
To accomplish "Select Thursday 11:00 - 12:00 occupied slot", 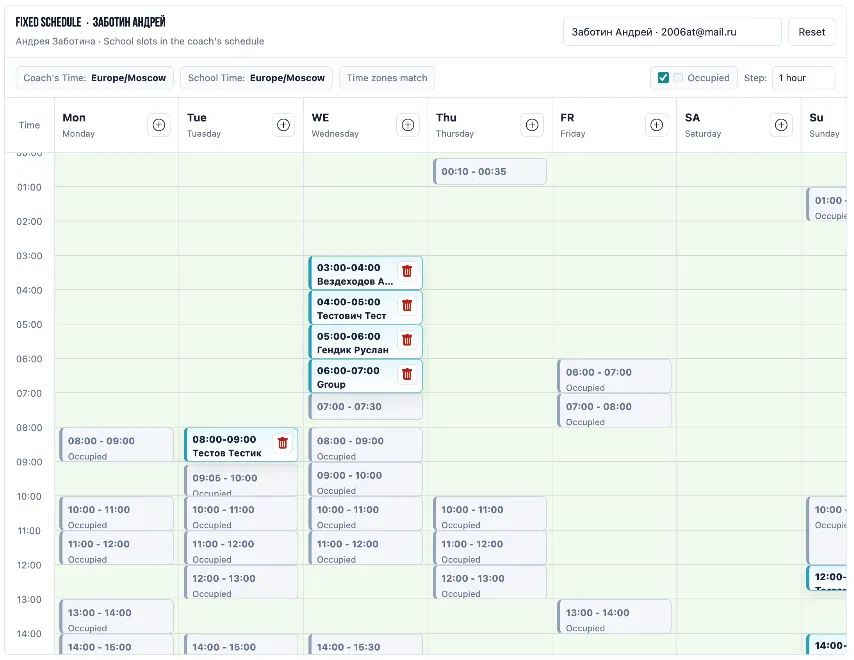I will click(x=490, y=548).
